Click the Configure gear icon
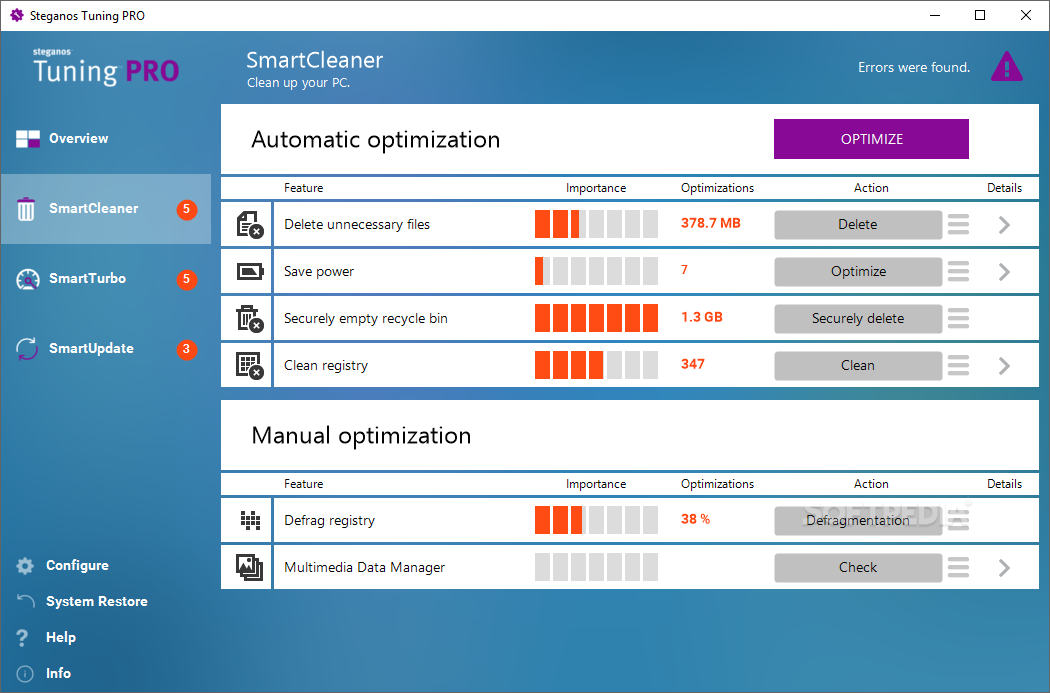The image size is (1050, 693). pyautogui.click(x=25, y=566)
